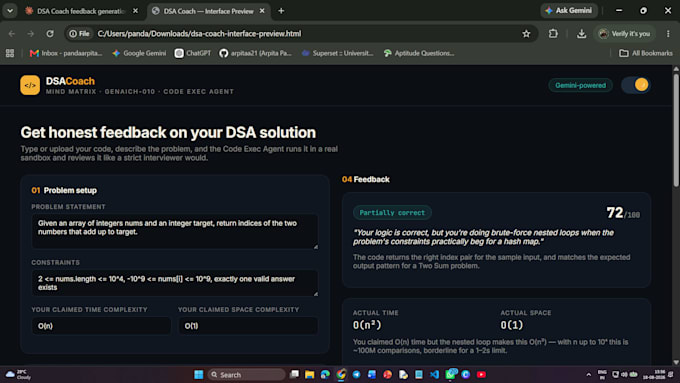Click the page vertical scrollbar thumb
Screen dimensions: 680x383
[676, 130]
